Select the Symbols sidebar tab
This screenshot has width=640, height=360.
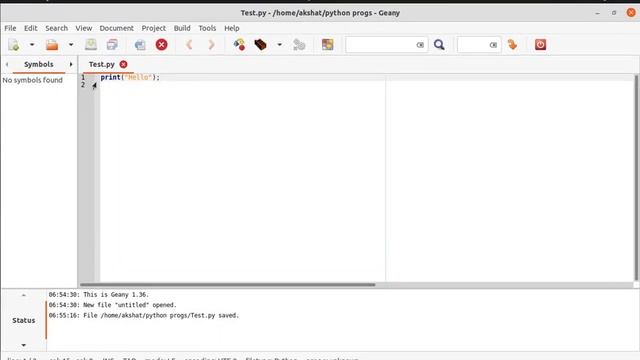(39, 64)
